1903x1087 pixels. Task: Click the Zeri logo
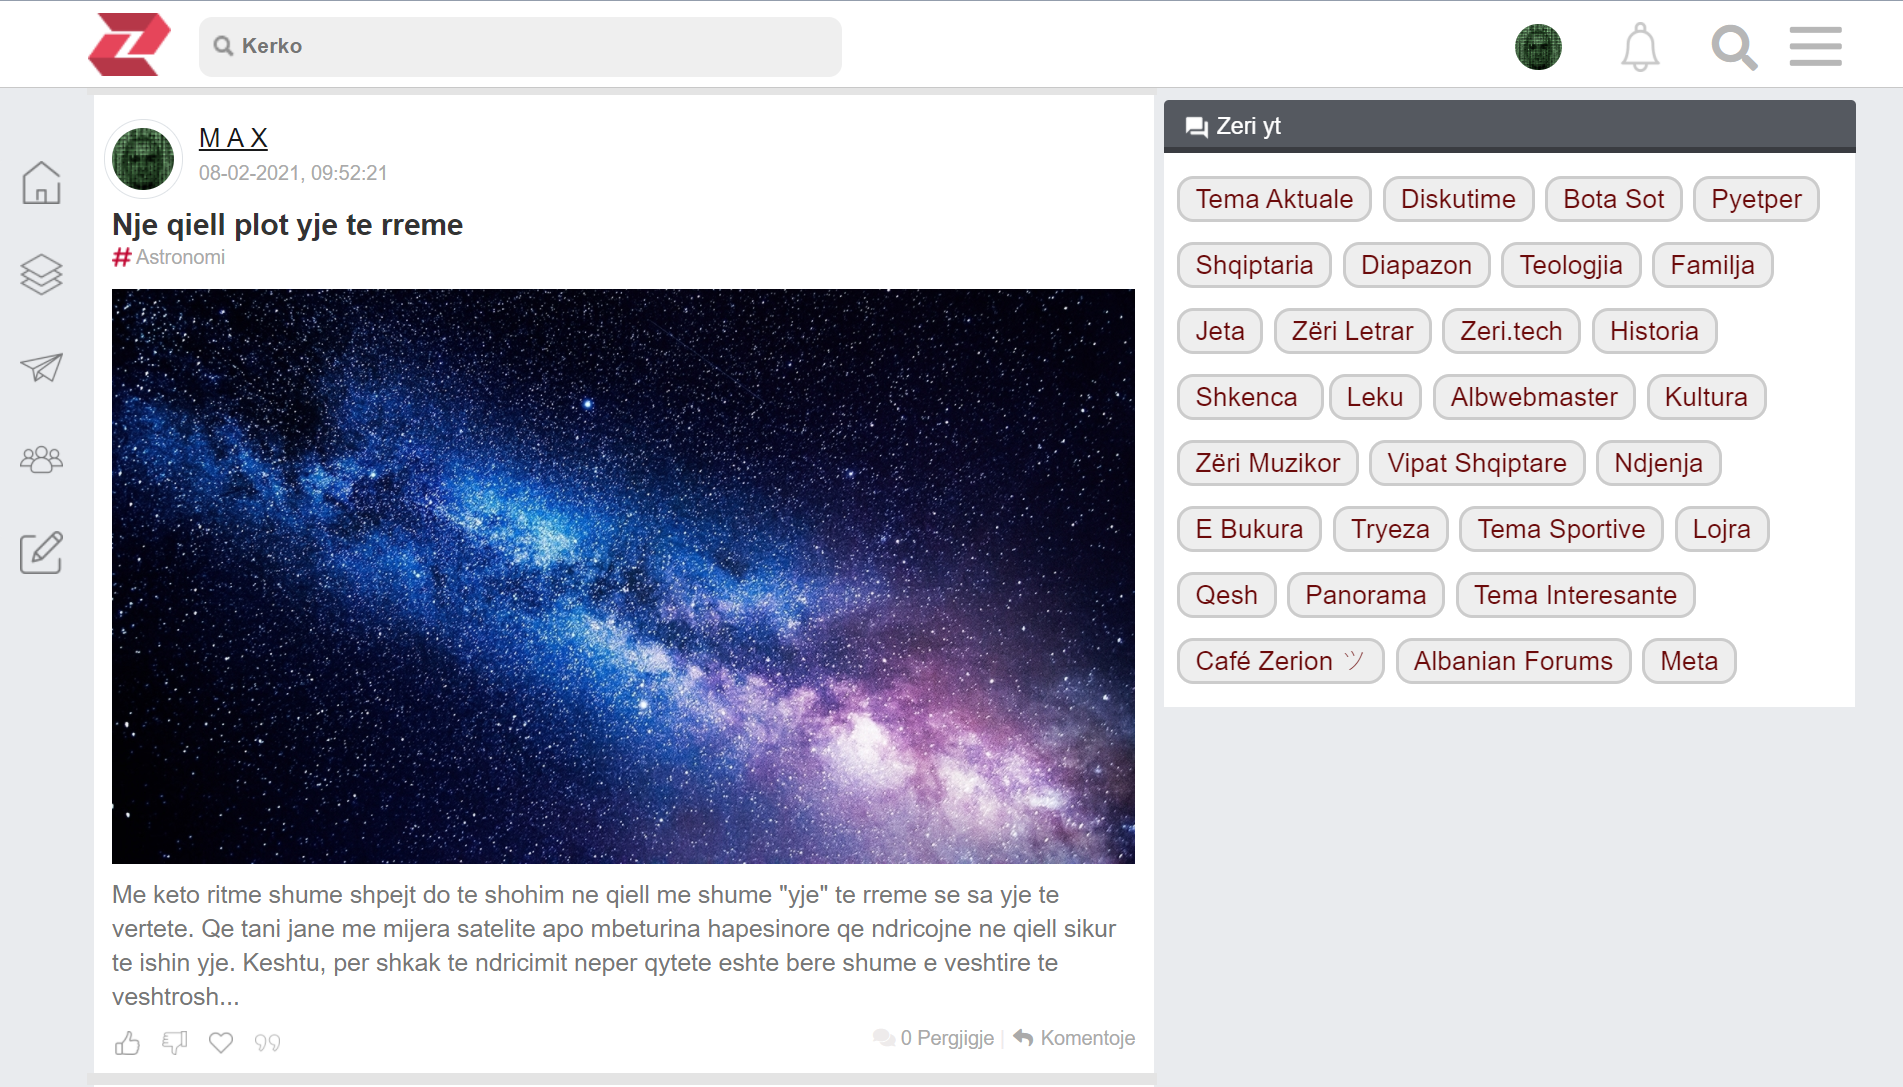point(129,43)
